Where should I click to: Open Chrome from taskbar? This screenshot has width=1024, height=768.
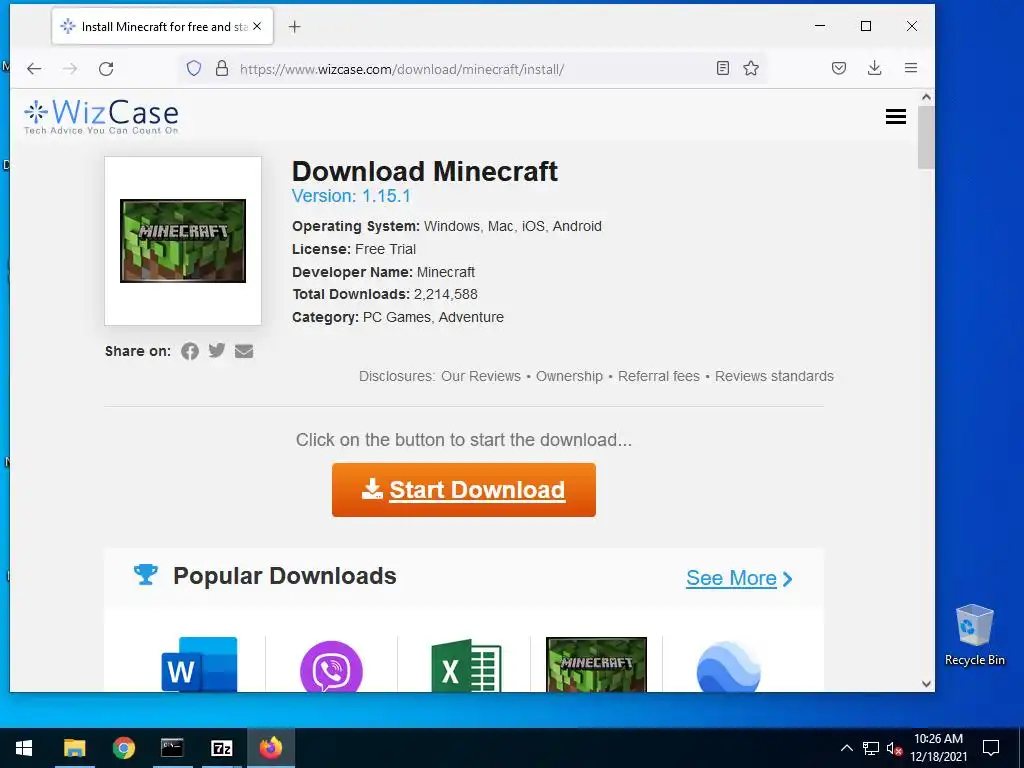click(x=123, y=748)
